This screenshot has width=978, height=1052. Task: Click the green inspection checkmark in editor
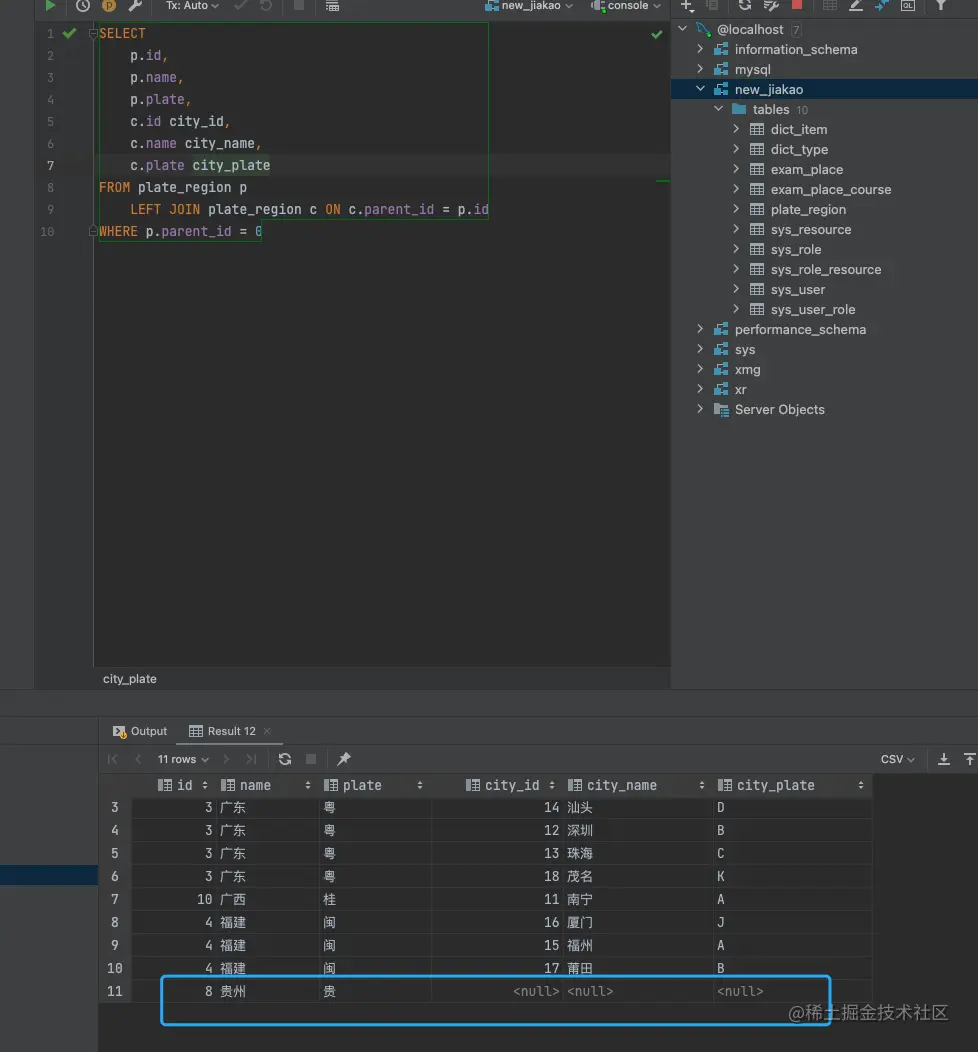pyautogui.click(x=657, y=34)
